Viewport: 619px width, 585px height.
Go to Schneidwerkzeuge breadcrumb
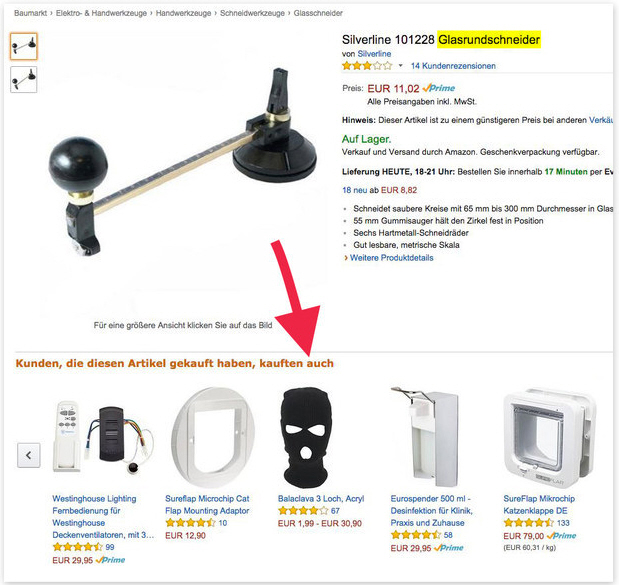point(252,13)
